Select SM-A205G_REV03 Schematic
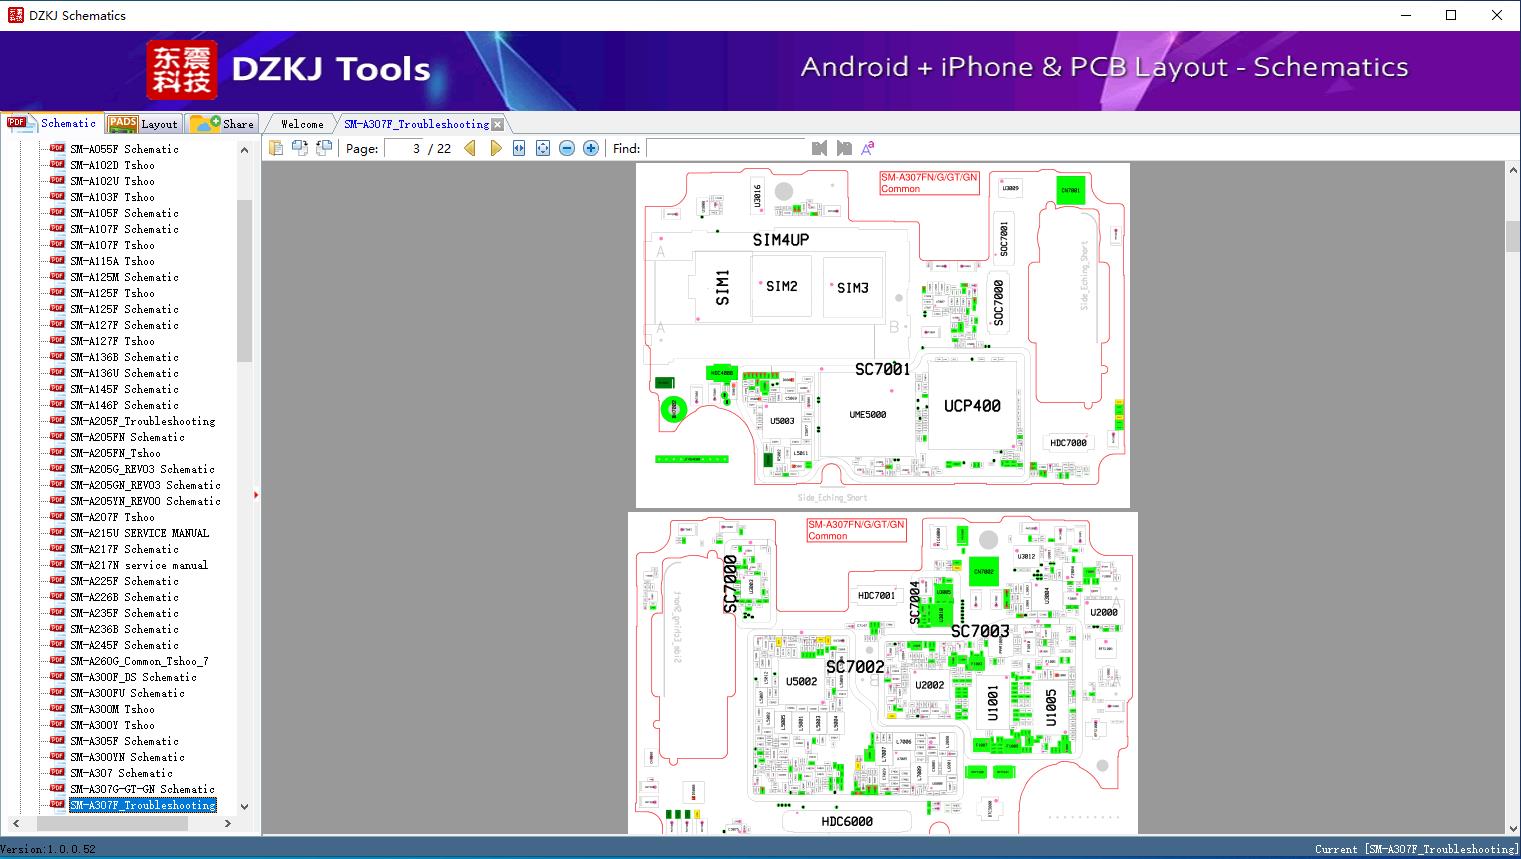The width and height of the screenshot is (1521, 859). [x=142, y=469]
